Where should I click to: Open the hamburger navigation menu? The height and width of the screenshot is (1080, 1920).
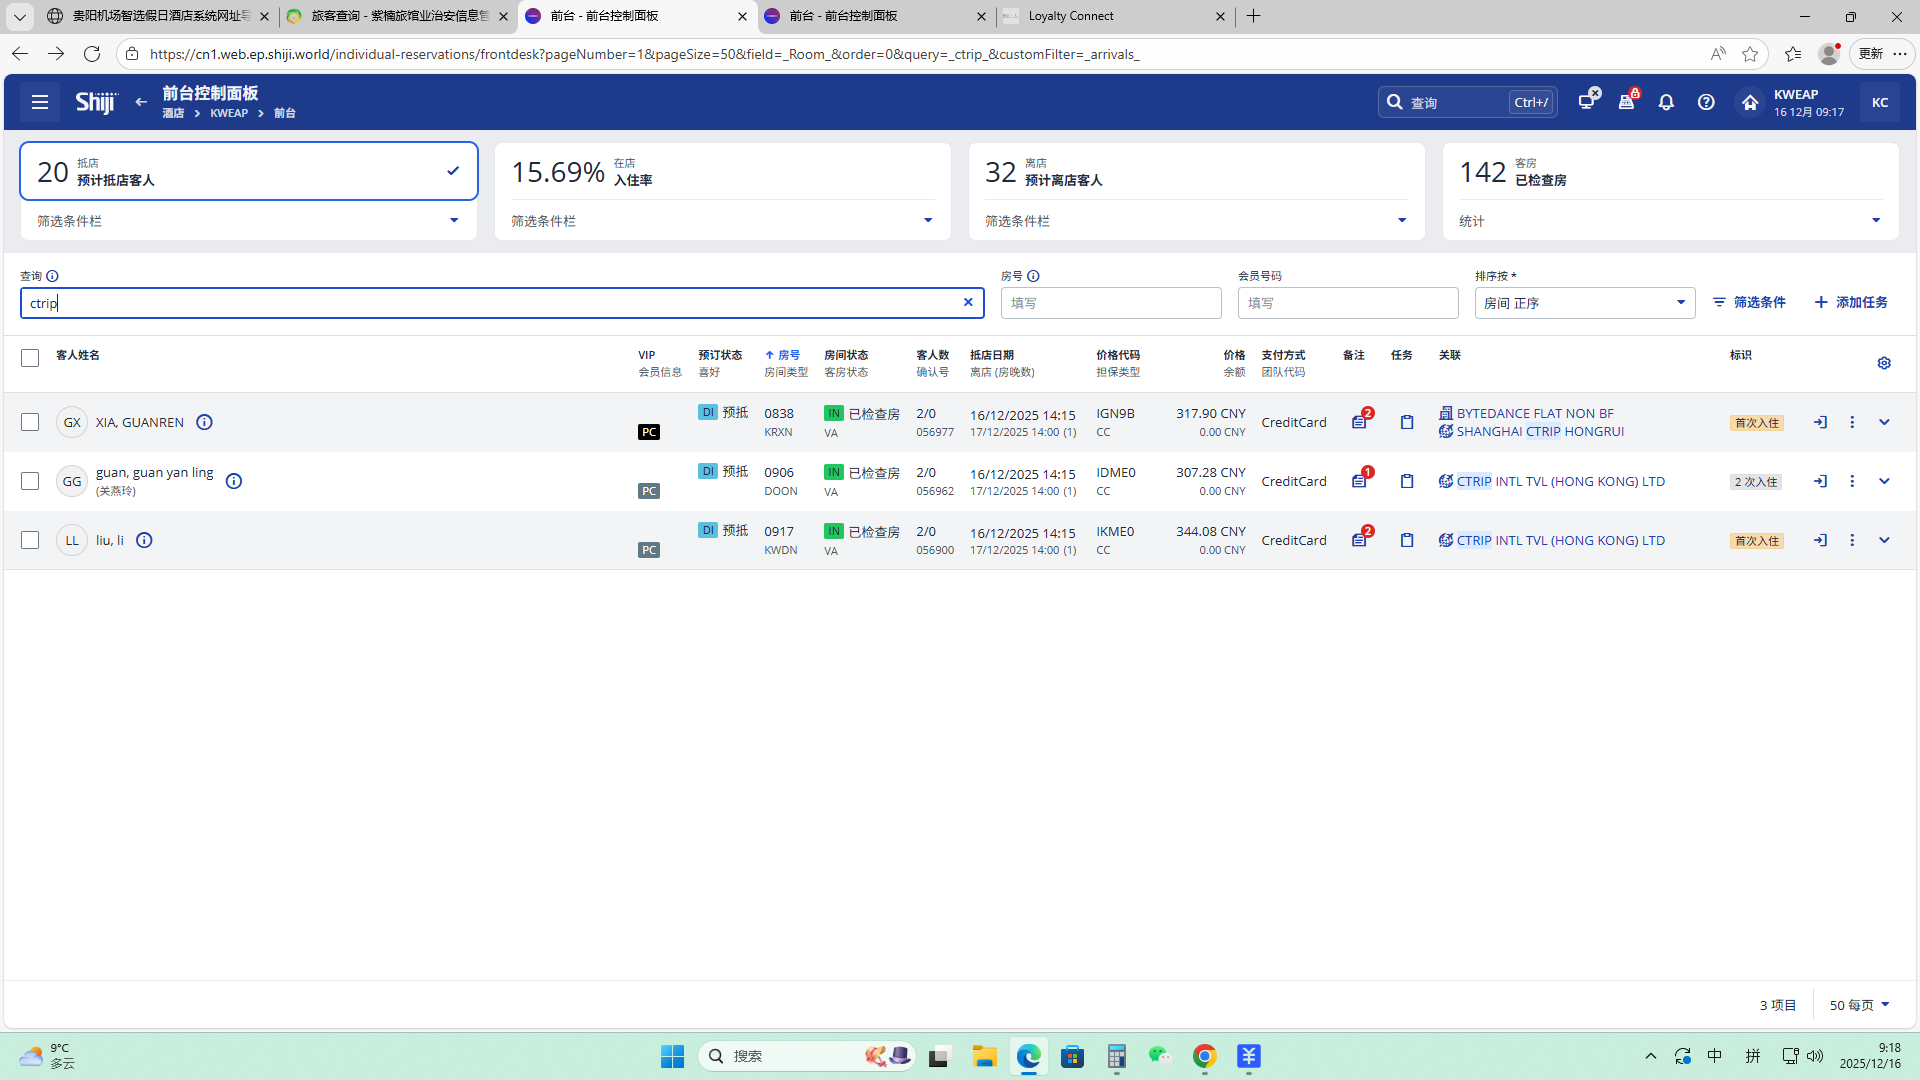(40, 102)
